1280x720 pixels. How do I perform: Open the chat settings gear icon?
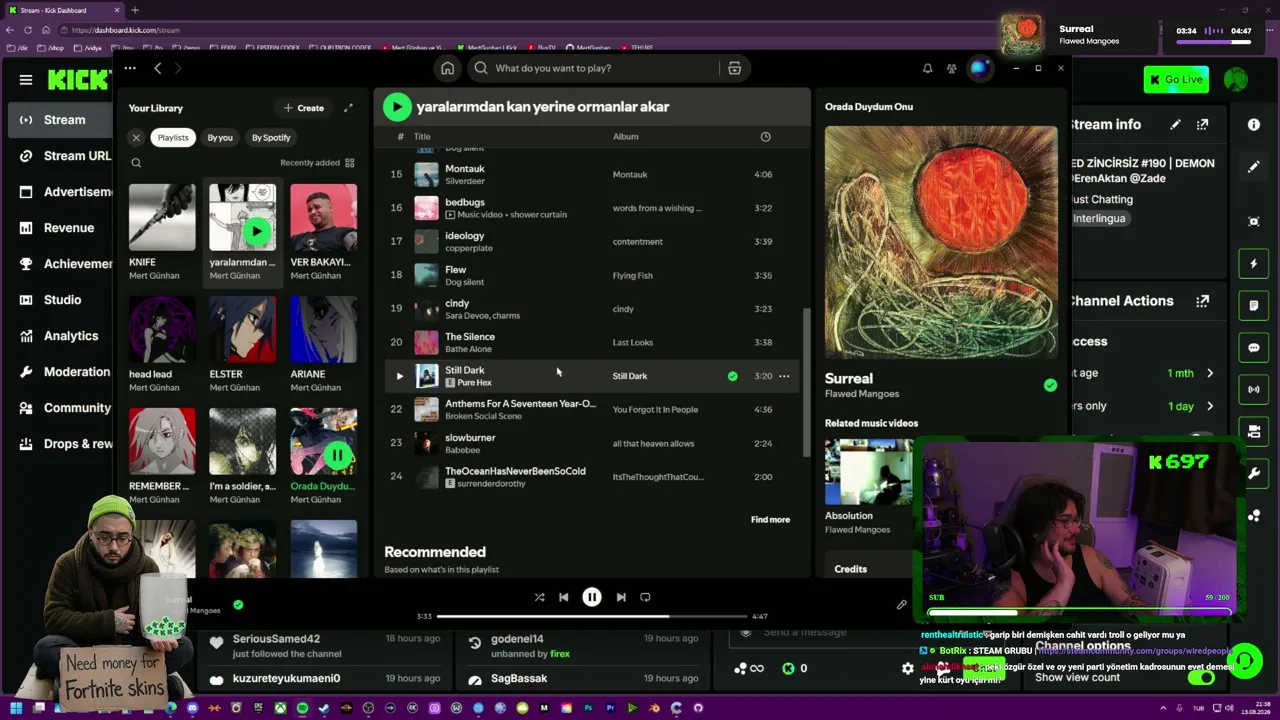(908, 668)
